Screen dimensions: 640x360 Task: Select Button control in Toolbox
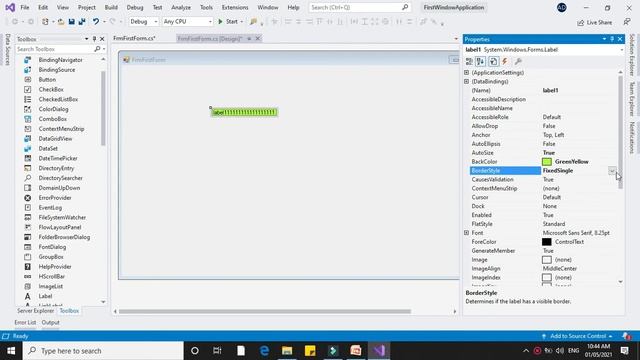(x=47, y=80)
